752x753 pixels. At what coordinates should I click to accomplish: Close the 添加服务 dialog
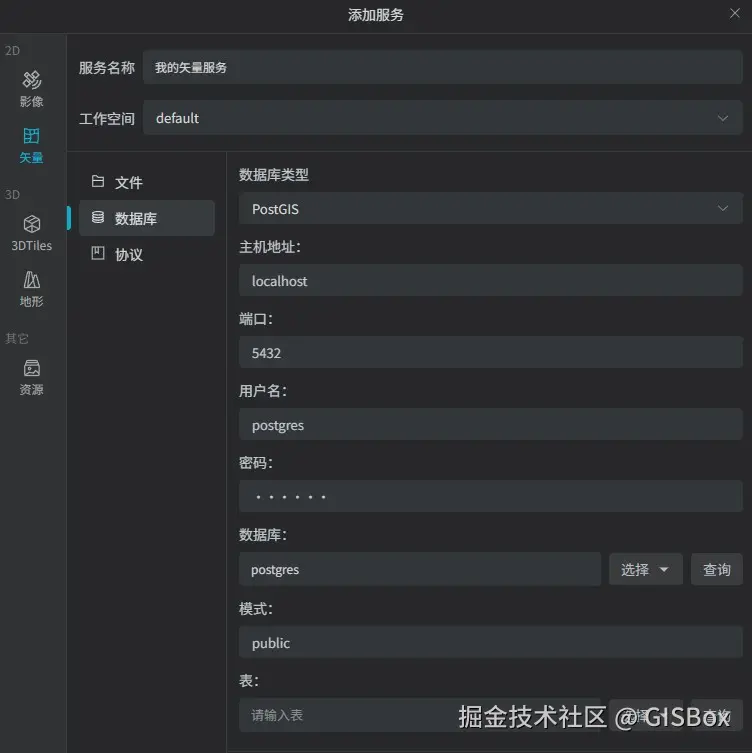[x=735, y=13]
